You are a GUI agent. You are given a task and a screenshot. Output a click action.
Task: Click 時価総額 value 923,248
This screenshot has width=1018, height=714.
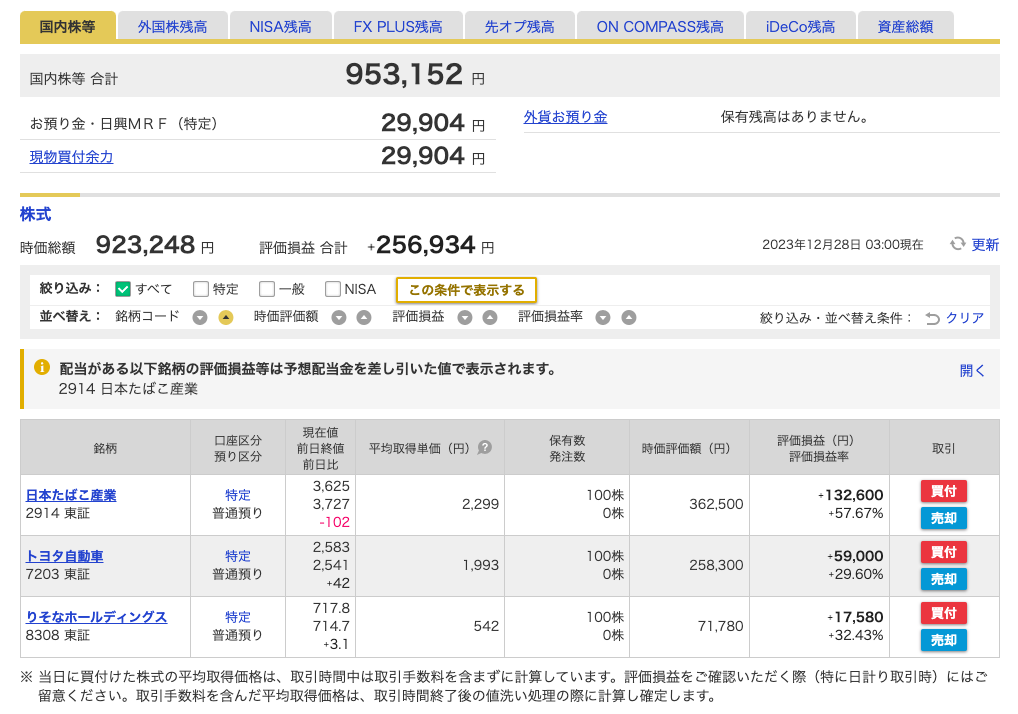point(145,245)
